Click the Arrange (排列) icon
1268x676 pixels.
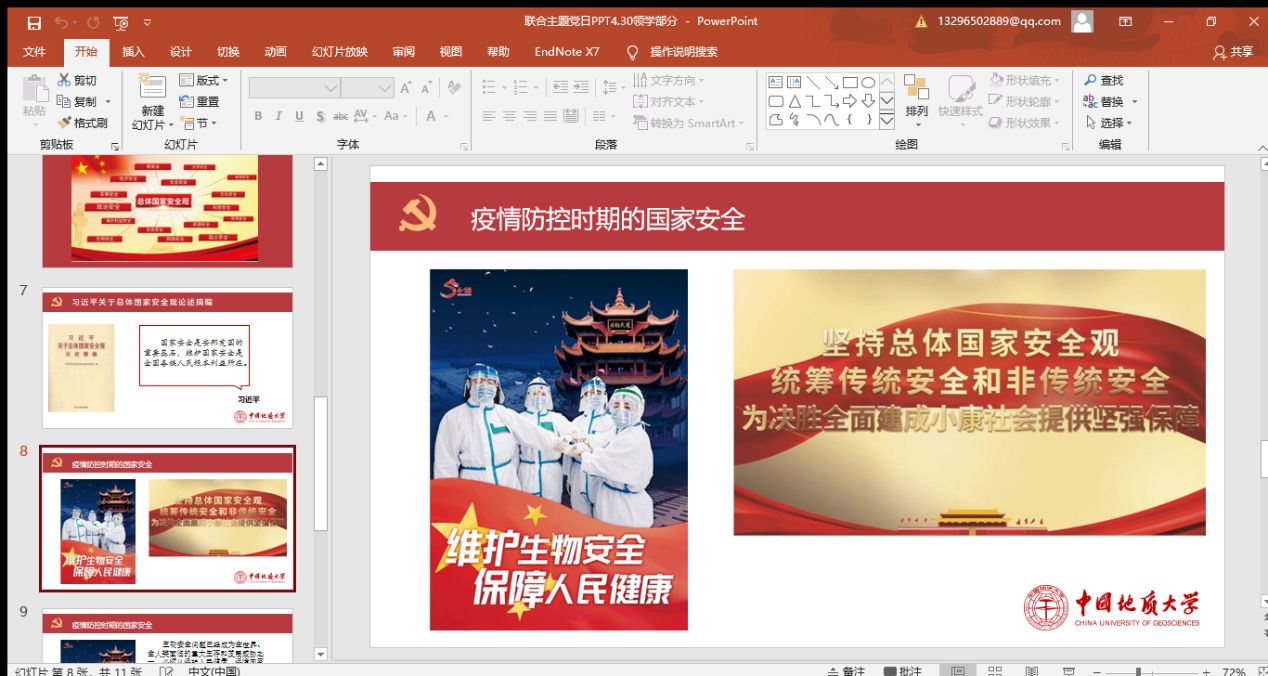[x=916, y=88]
